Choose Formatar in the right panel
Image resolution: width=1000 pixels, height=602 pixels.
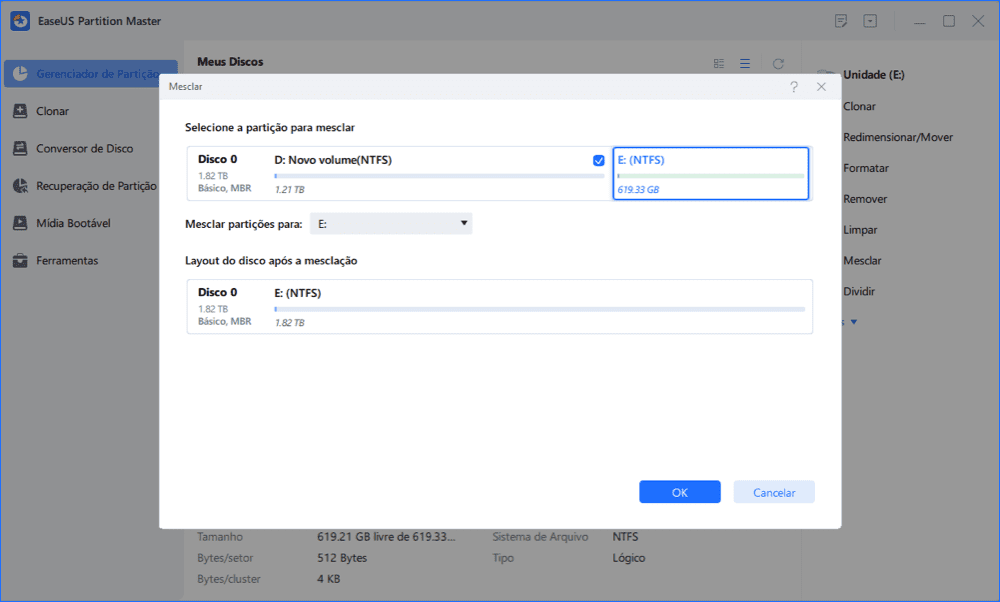[x=866, y=168]
